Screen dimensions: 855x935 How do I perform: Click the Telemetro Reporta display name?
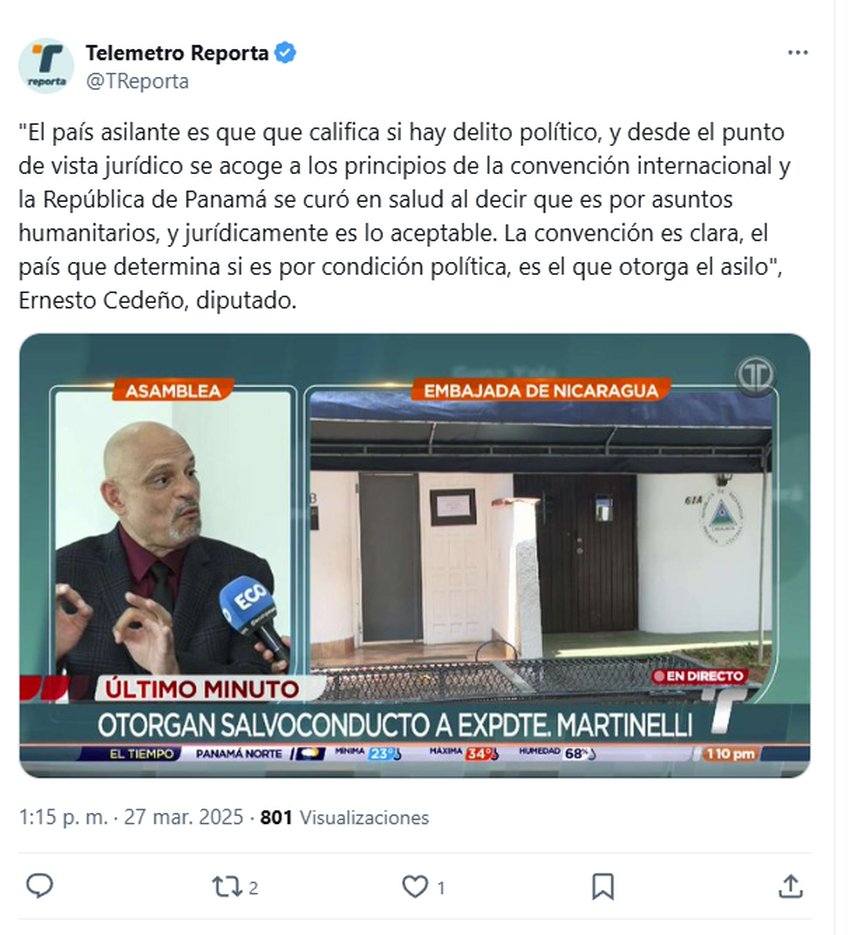point(177,53)
